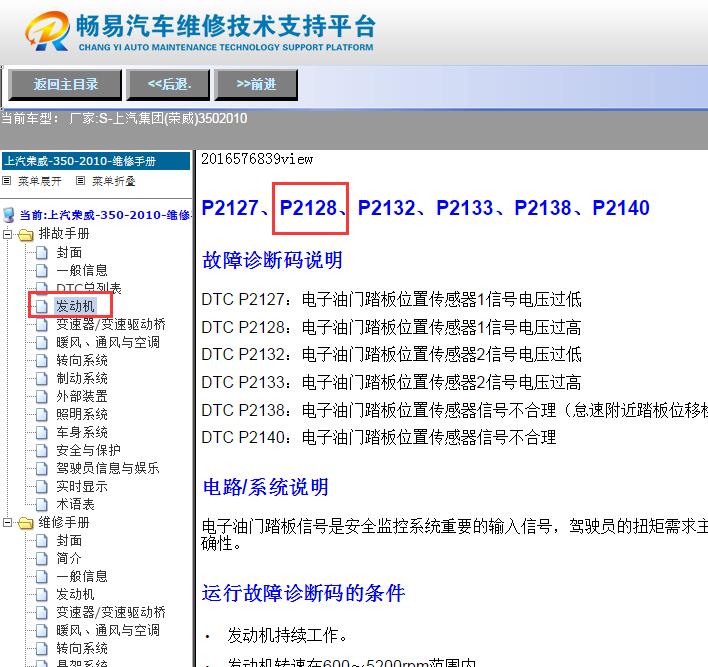708x667 pixels.
Task: Open the 术语表 entry
Action: pos(75,504)
